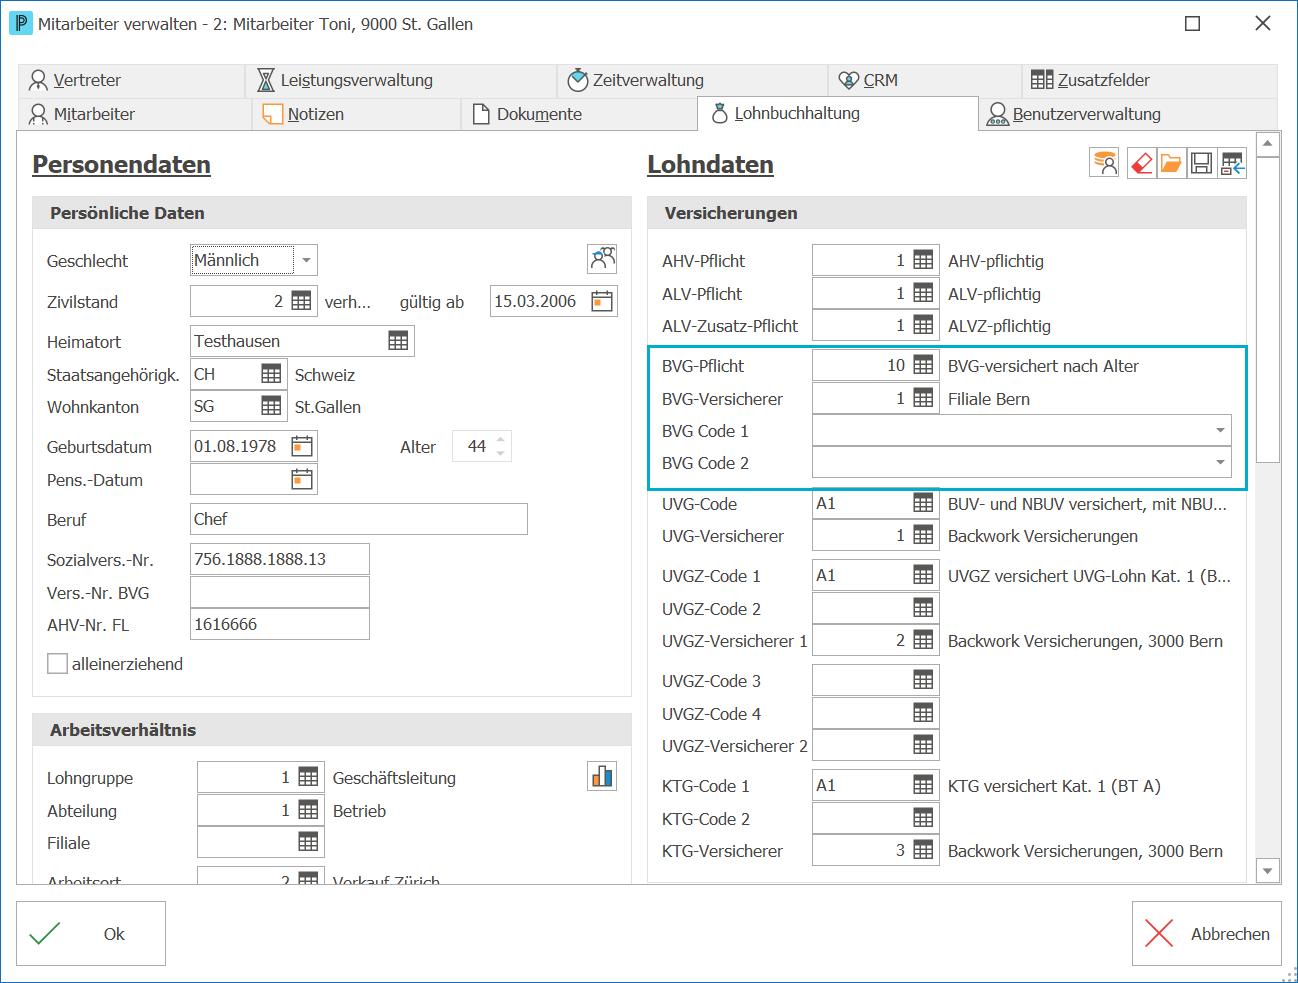Open the lookup table for AHV-Pflicht
This screenshot has width=1298, height=983.
[923, 260]
